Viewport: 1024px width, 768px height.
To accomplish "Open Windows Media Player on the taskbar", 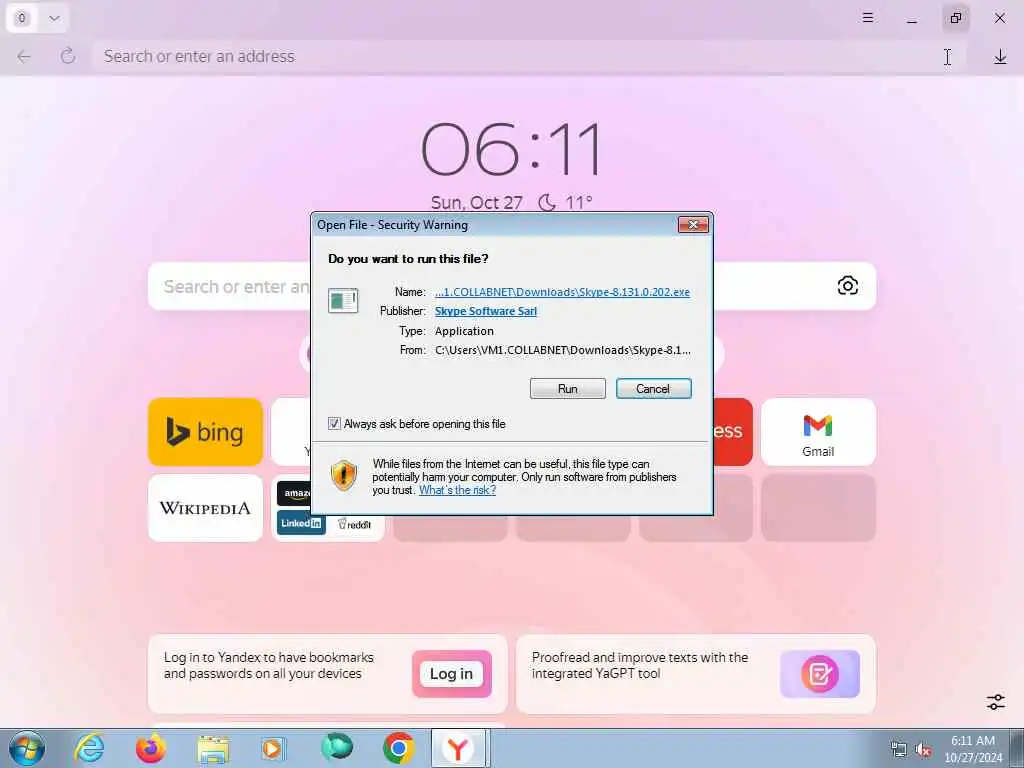I will coord(273,748).
